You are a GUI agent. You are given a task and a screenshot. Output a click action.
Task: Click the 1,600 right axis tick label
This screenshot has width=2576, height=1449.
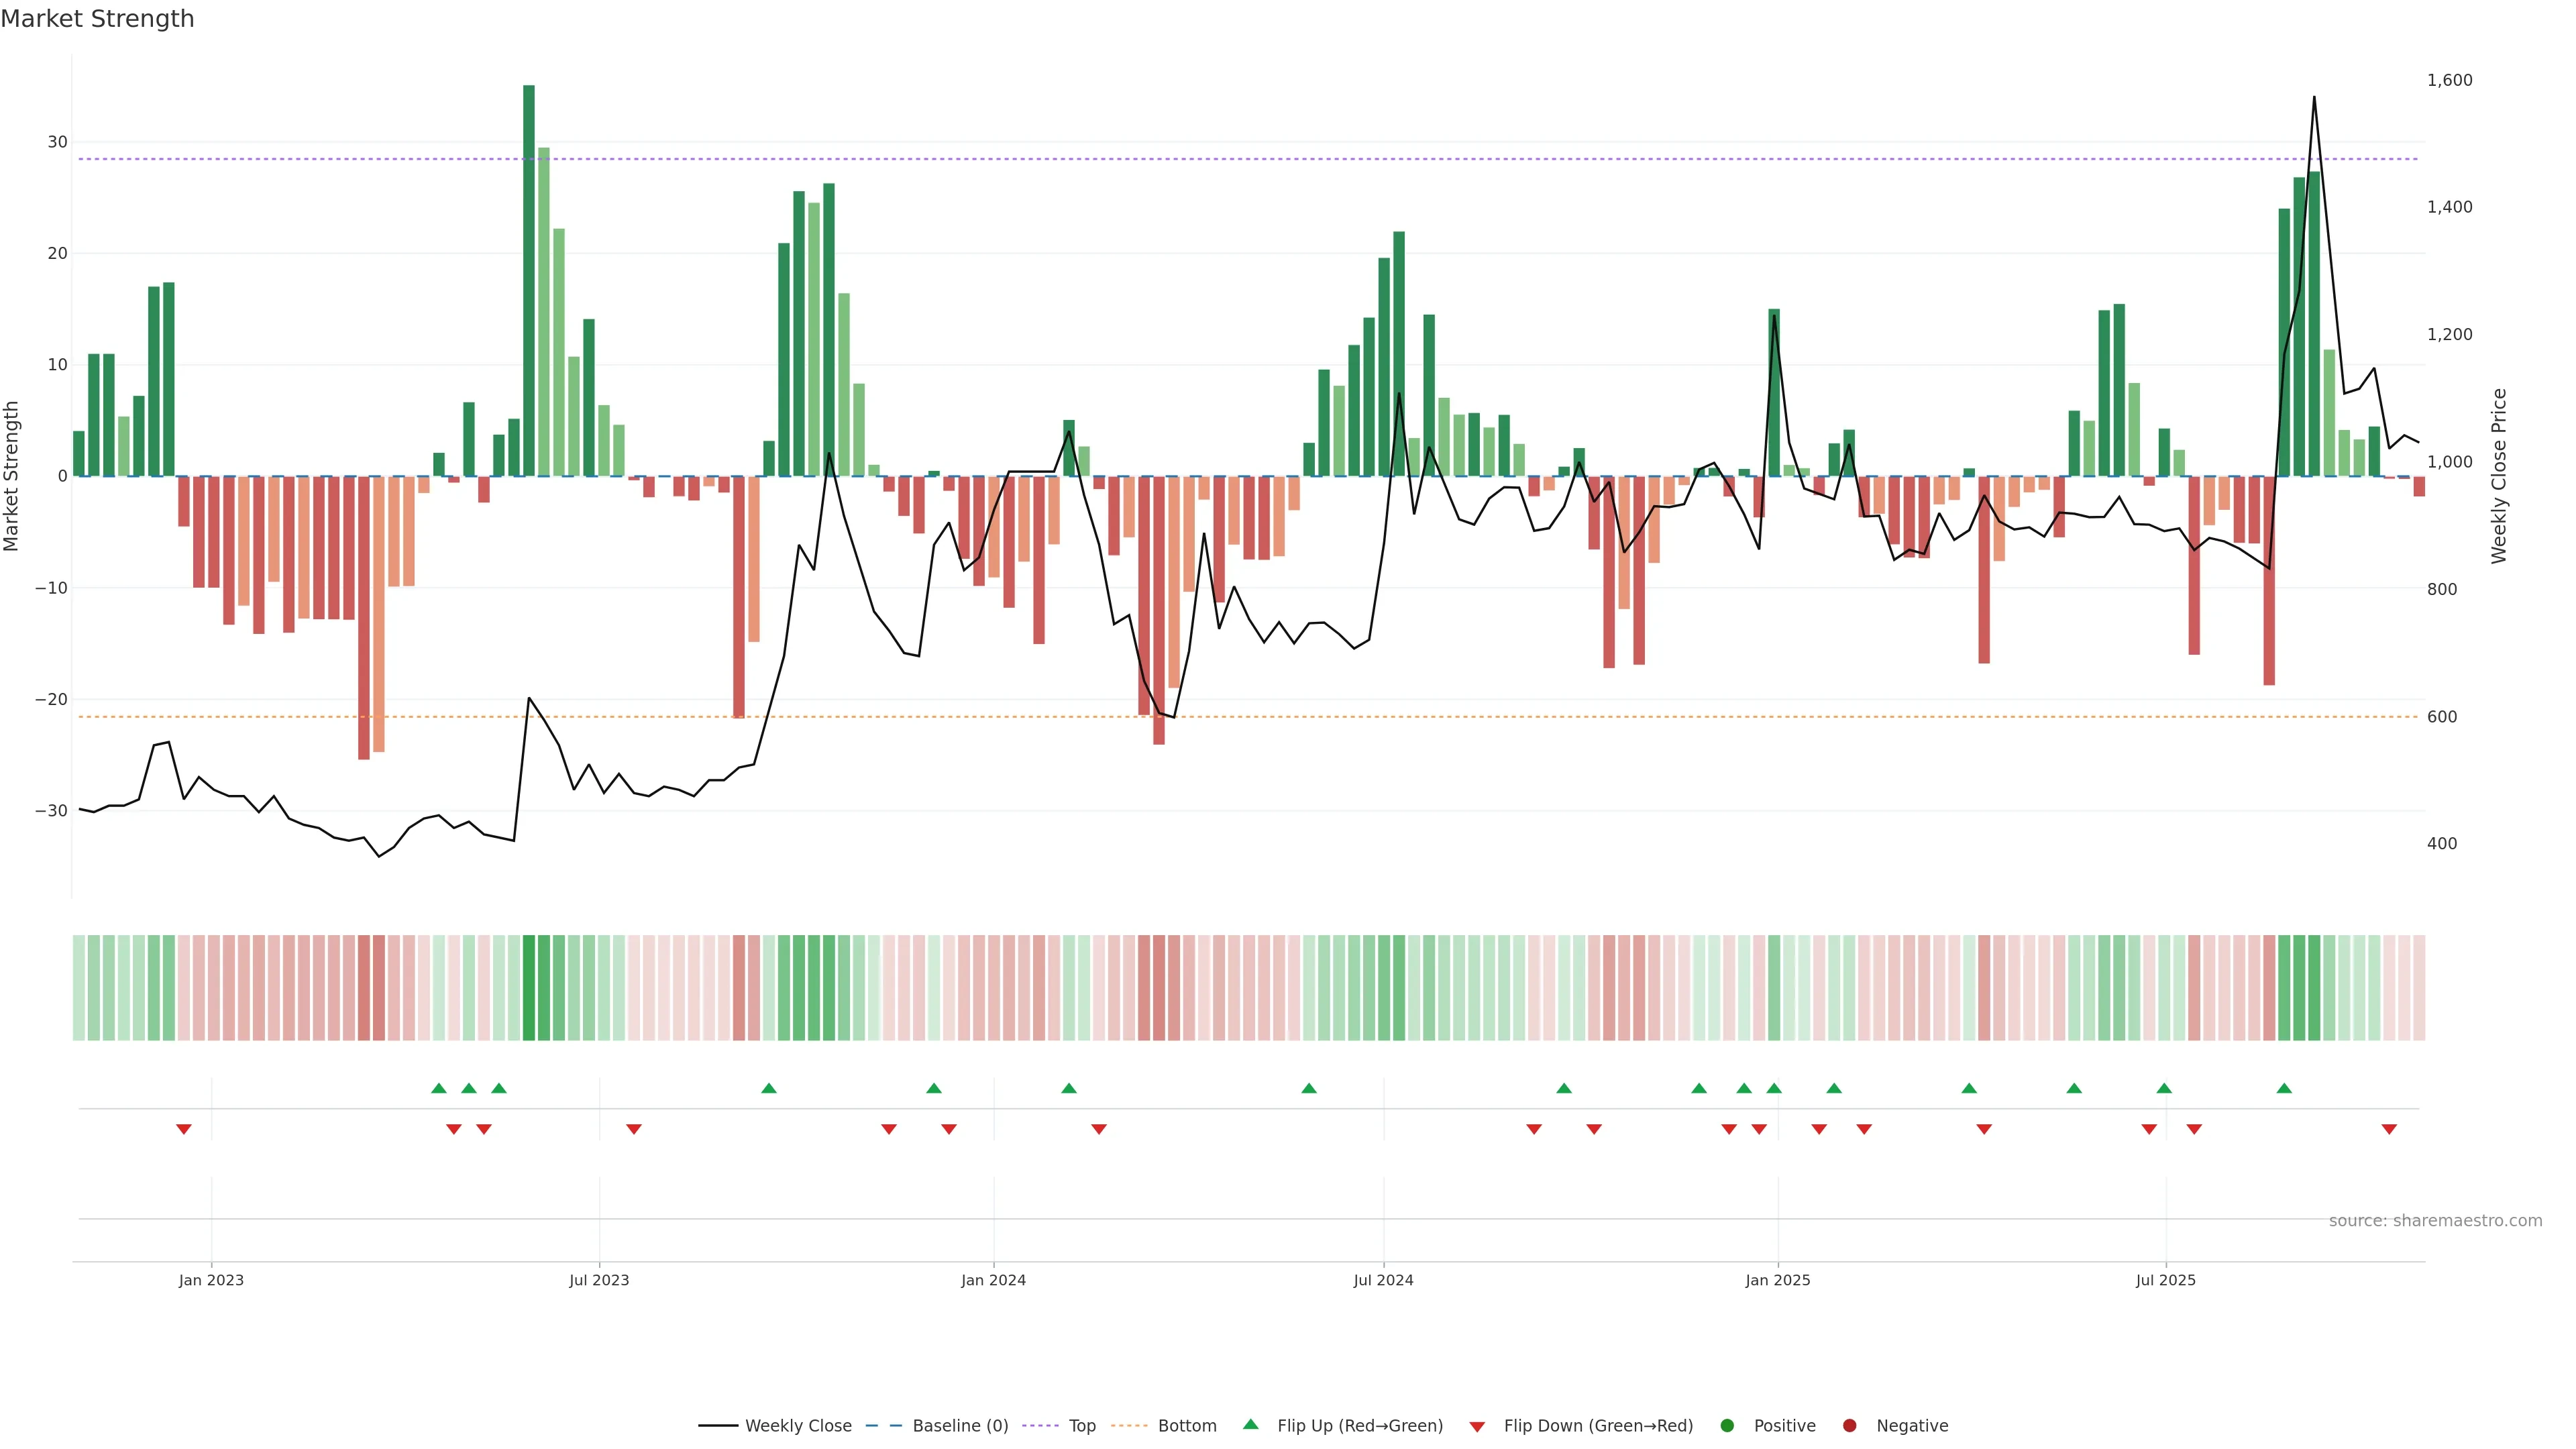2449,80
